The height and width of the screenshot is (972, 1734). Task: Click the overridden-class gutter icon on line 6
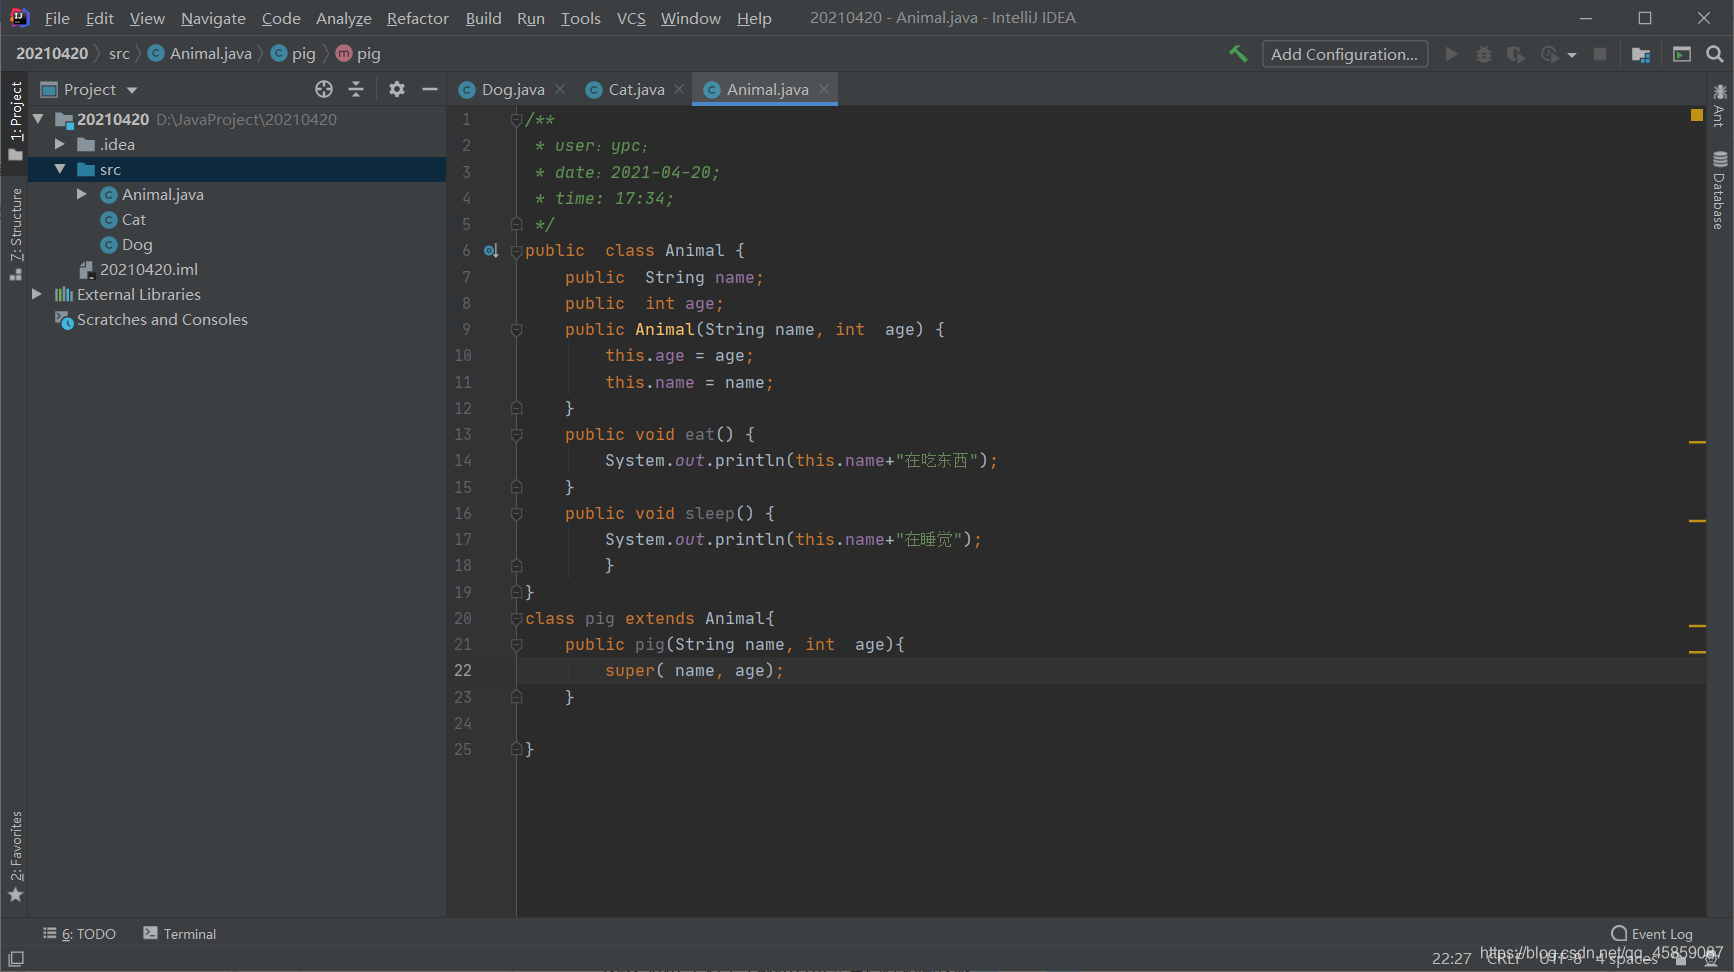(x=490, y=251)
